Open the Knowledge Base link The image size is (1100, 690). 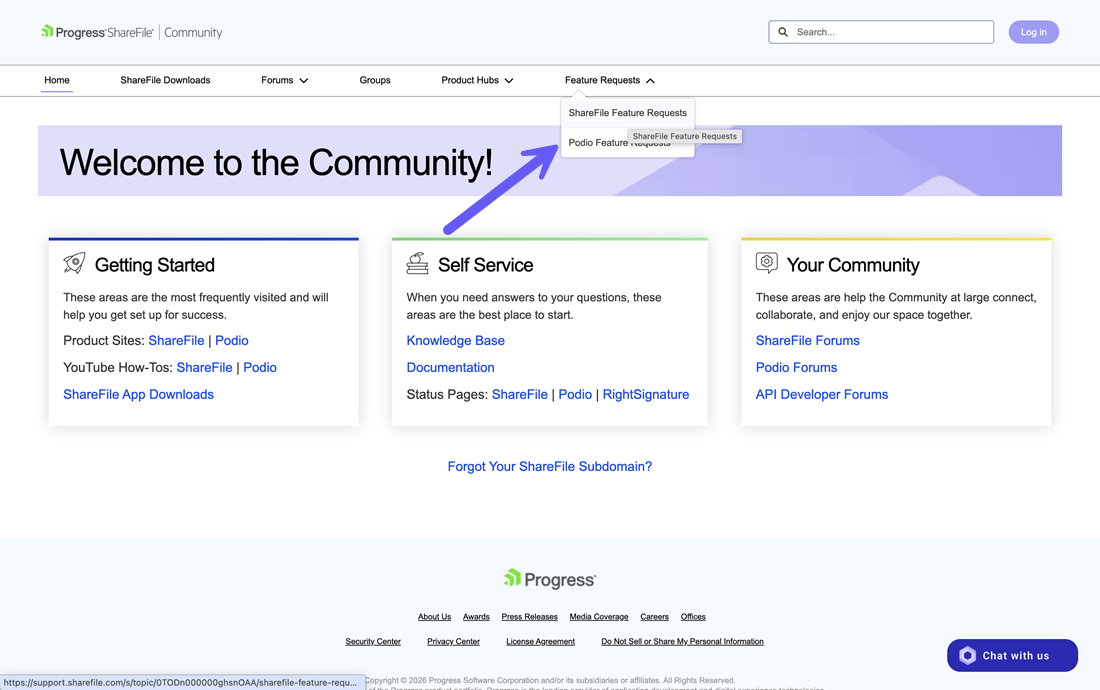[455, 340]
